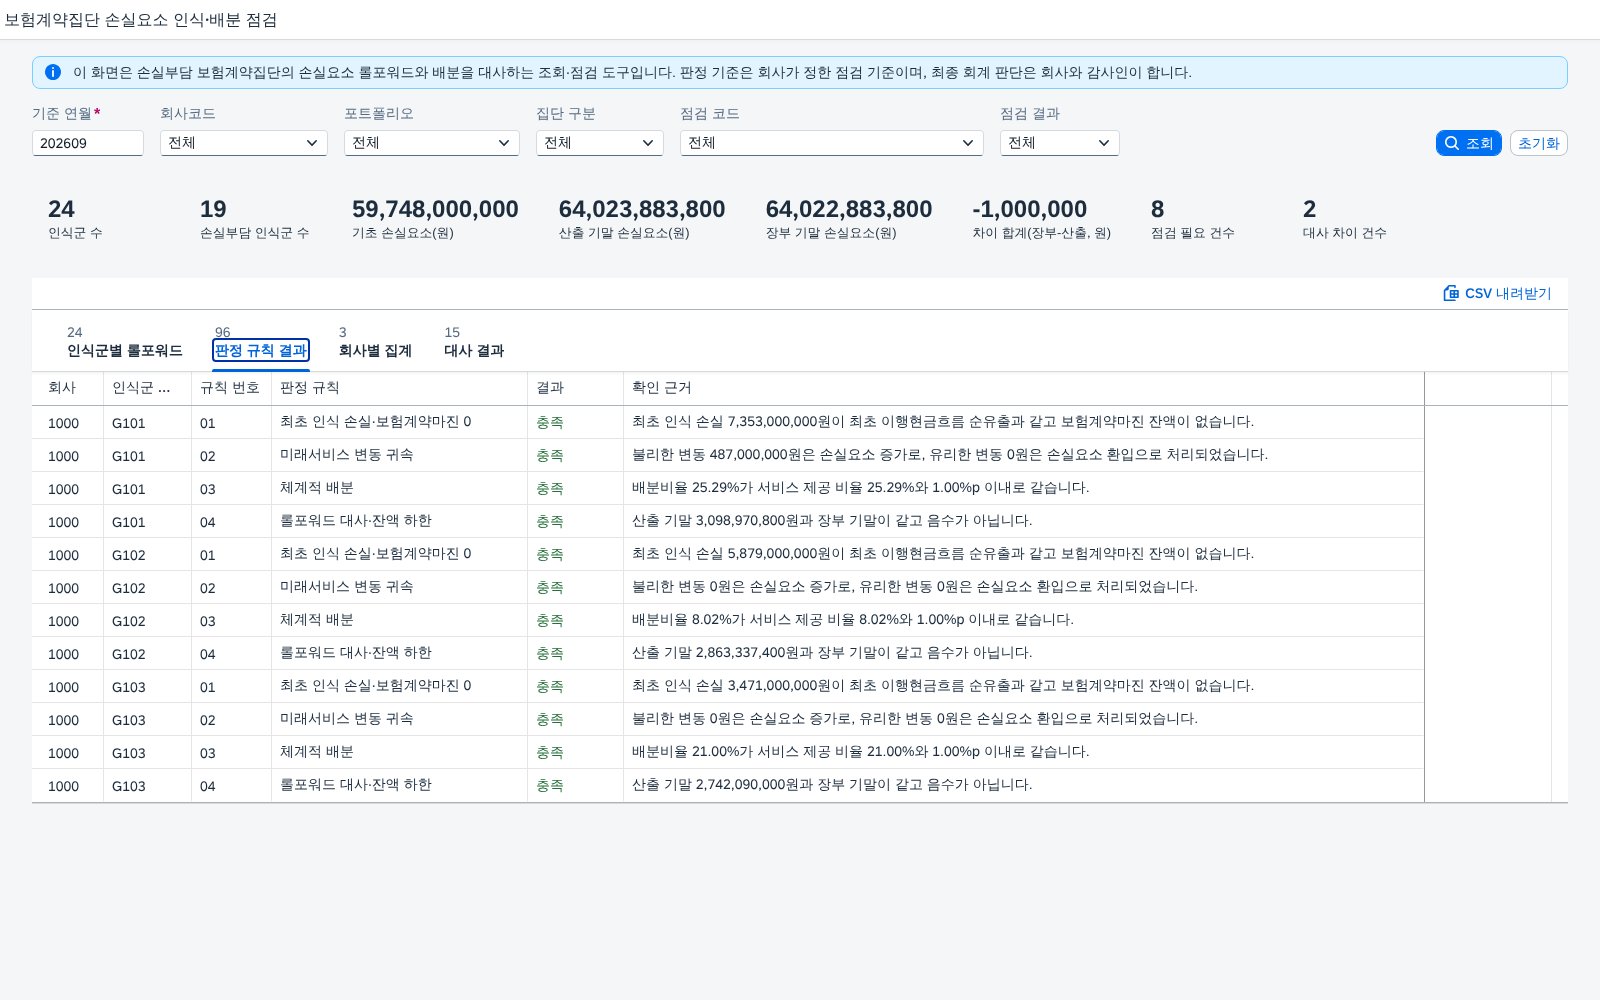The image size is (1600, 1000).
Task: Open the 포트폴리오 dropdown
Action: [432, 143]
